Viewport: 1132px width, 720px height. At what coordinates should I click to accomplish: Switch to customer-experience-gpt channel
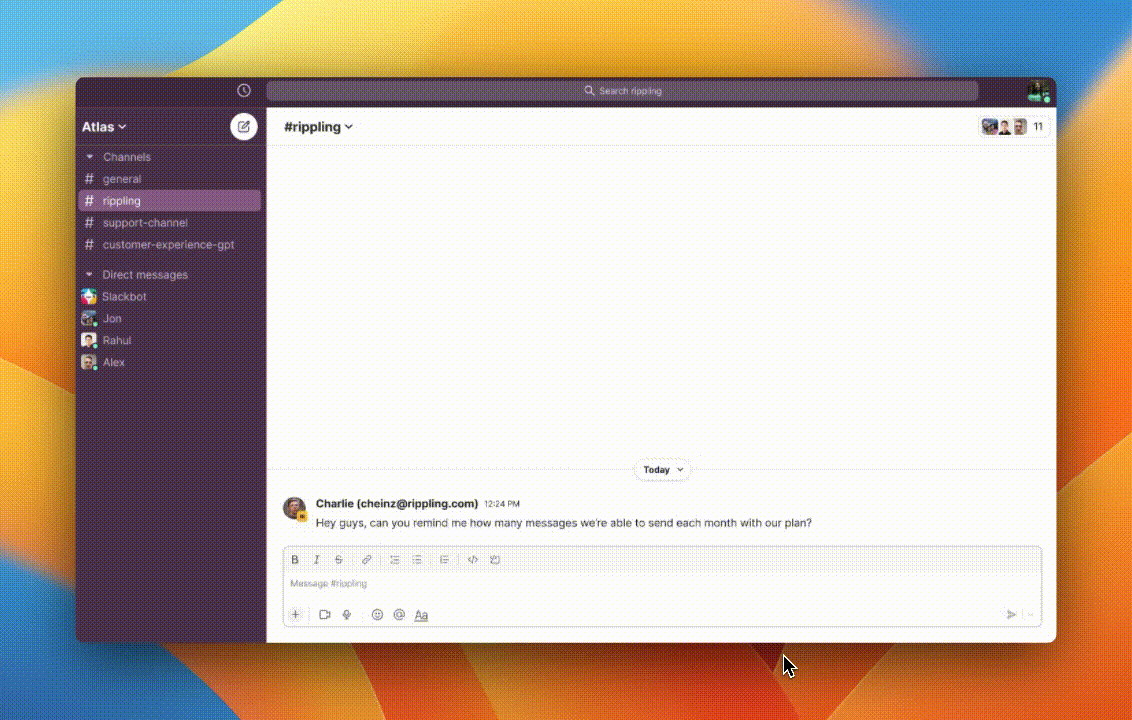click(170, 245)
